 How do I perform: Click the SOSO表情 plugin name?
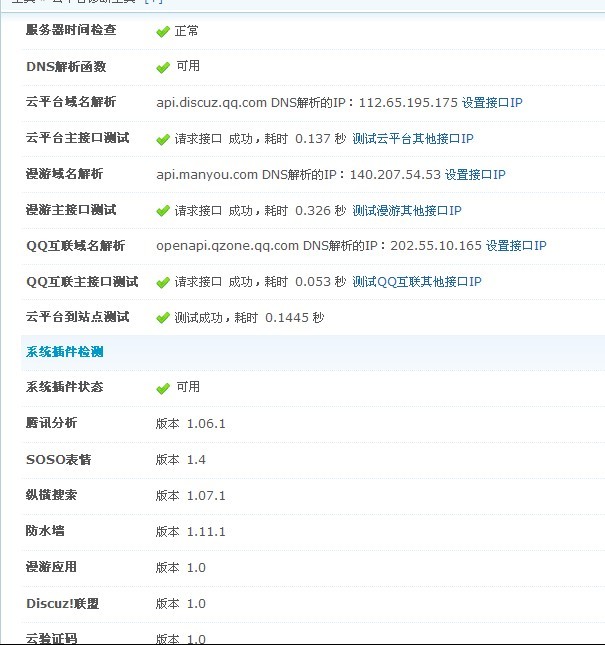[58, 459]
